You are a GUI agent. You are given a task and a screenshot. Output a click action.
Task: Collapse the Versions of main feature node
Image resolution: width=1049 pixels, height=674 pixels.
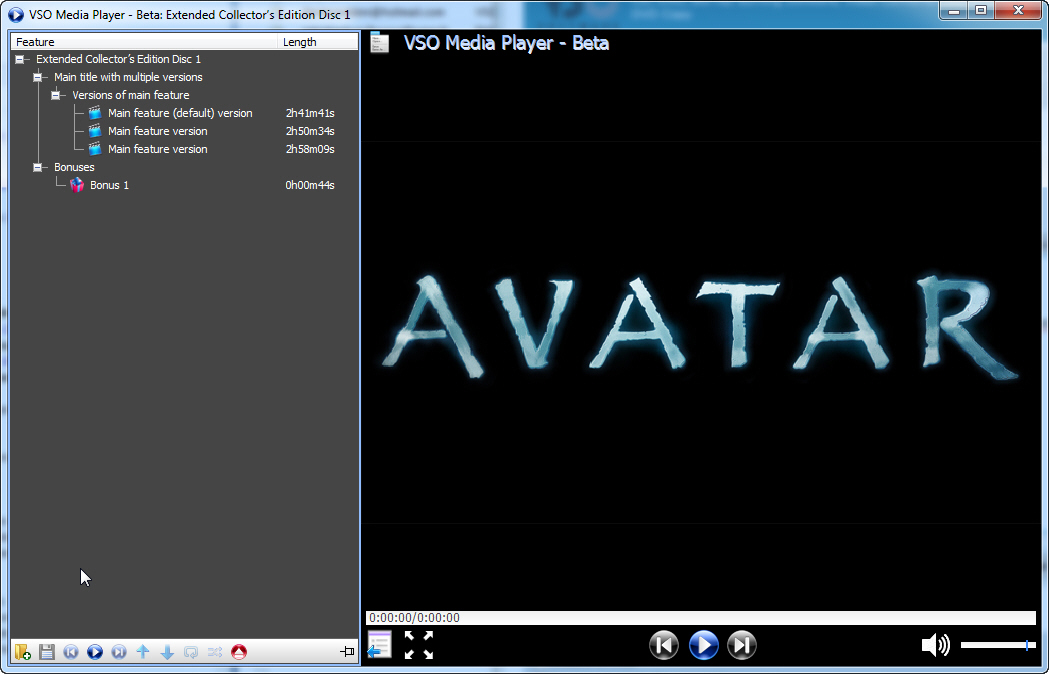point(56,96)
